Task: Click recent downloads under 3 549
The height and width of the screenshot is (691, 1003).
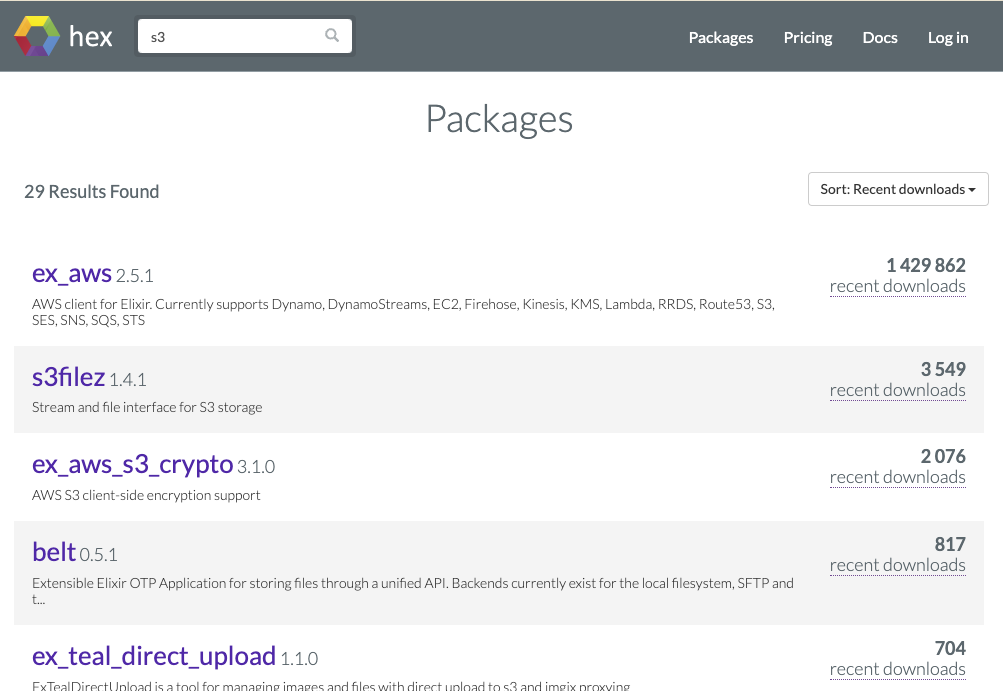Action: click(897, 390)
